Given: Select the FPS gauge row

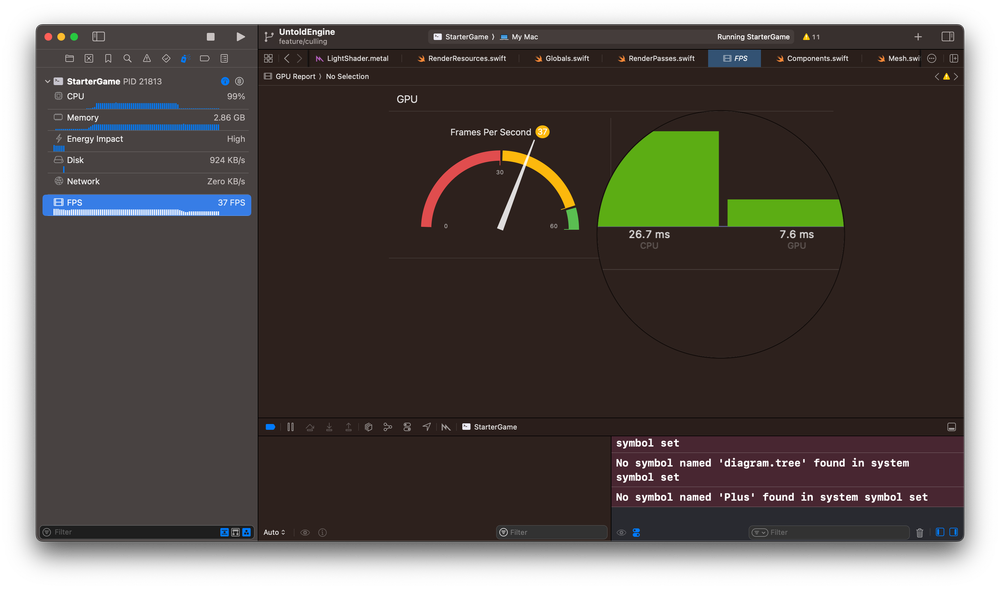Looking at the screenshot, I should click(147, 205).
